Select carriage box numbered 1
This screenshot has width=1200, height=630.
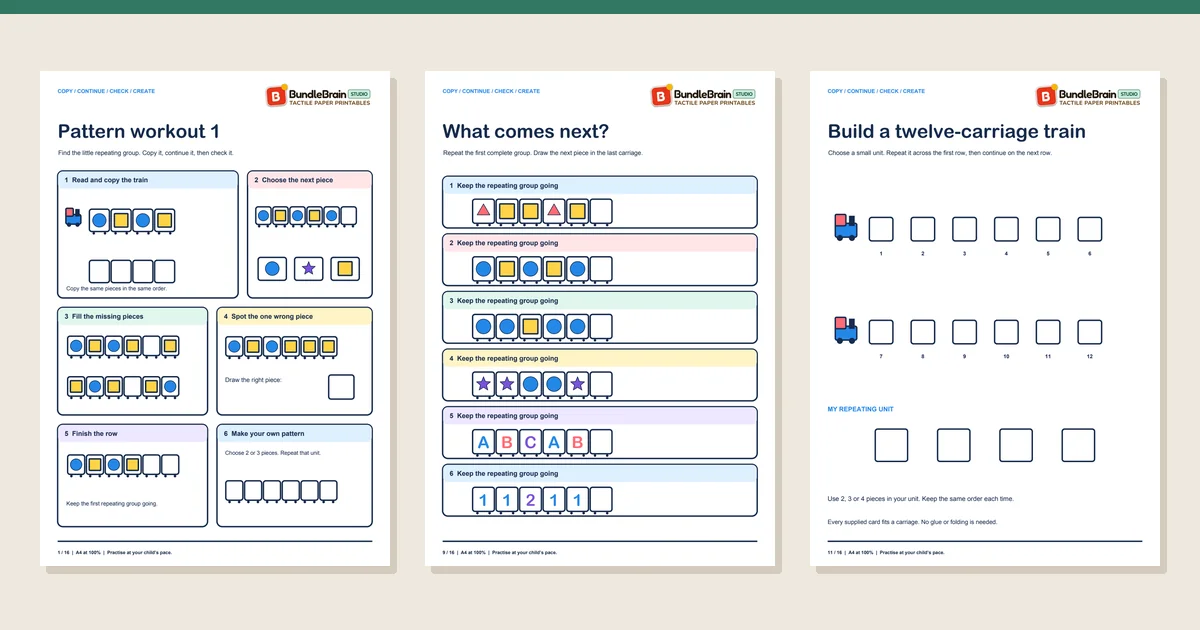pos(881,229)
